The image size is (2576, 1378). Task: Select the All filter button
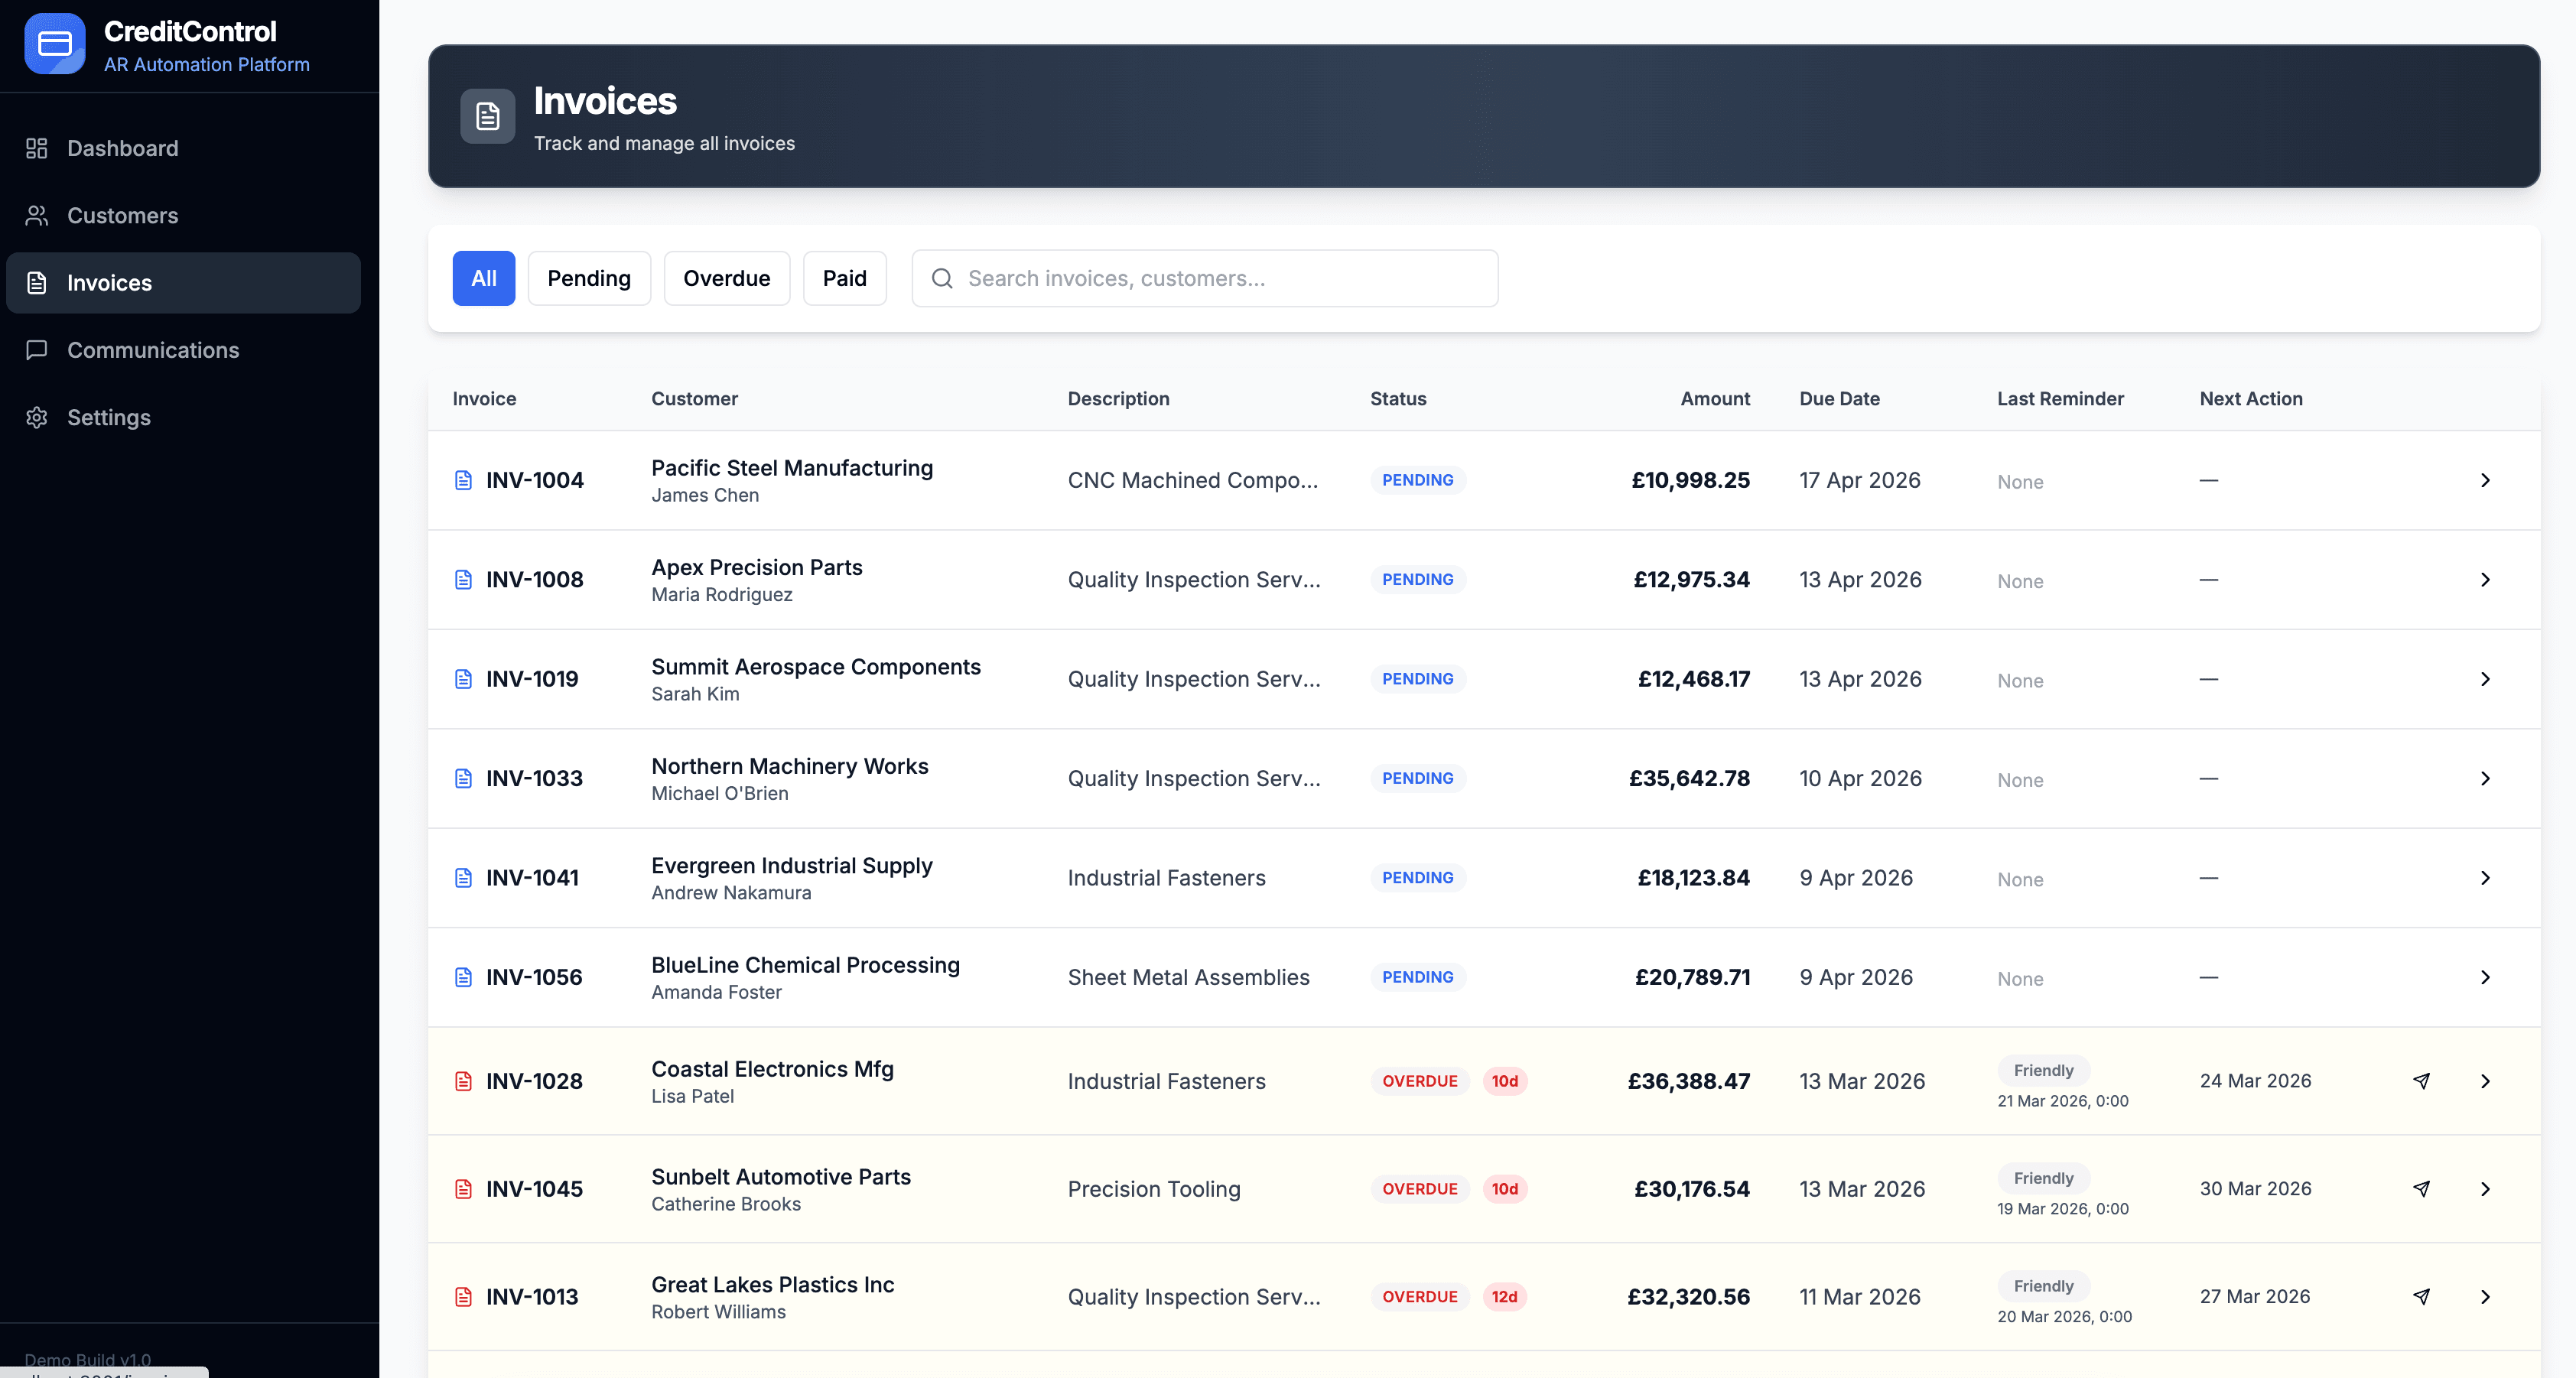pyautogui.click(x=483, y=278)
